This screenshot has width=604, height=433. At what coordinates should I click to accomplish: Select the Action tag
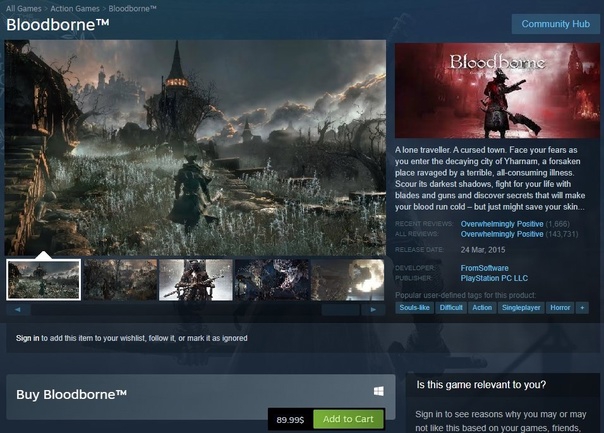click(x=482, y=308)
